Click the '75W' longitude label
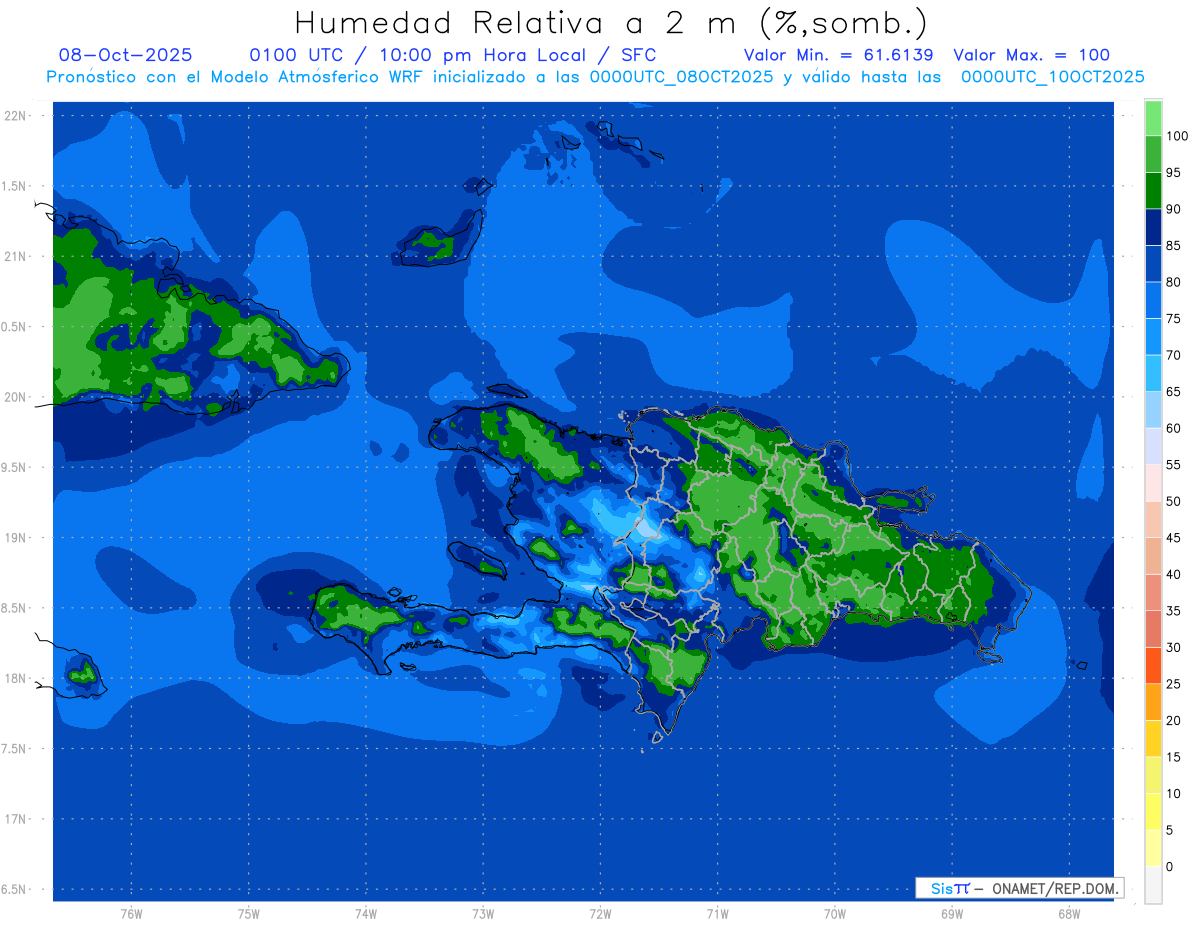This screenshot has width=1200, height=927. click(249, 914)
